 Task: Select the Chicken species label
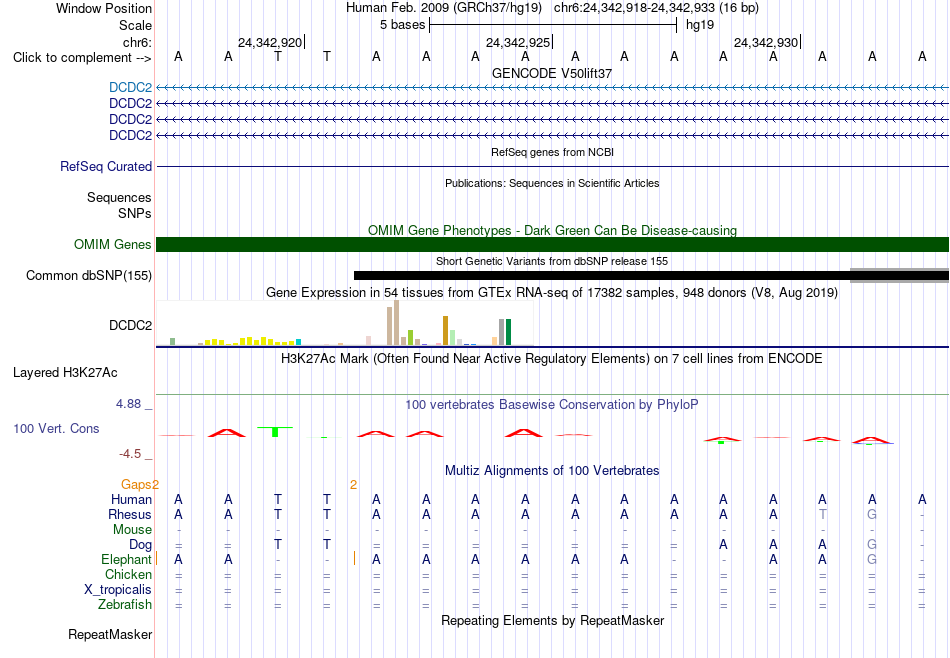128,574
